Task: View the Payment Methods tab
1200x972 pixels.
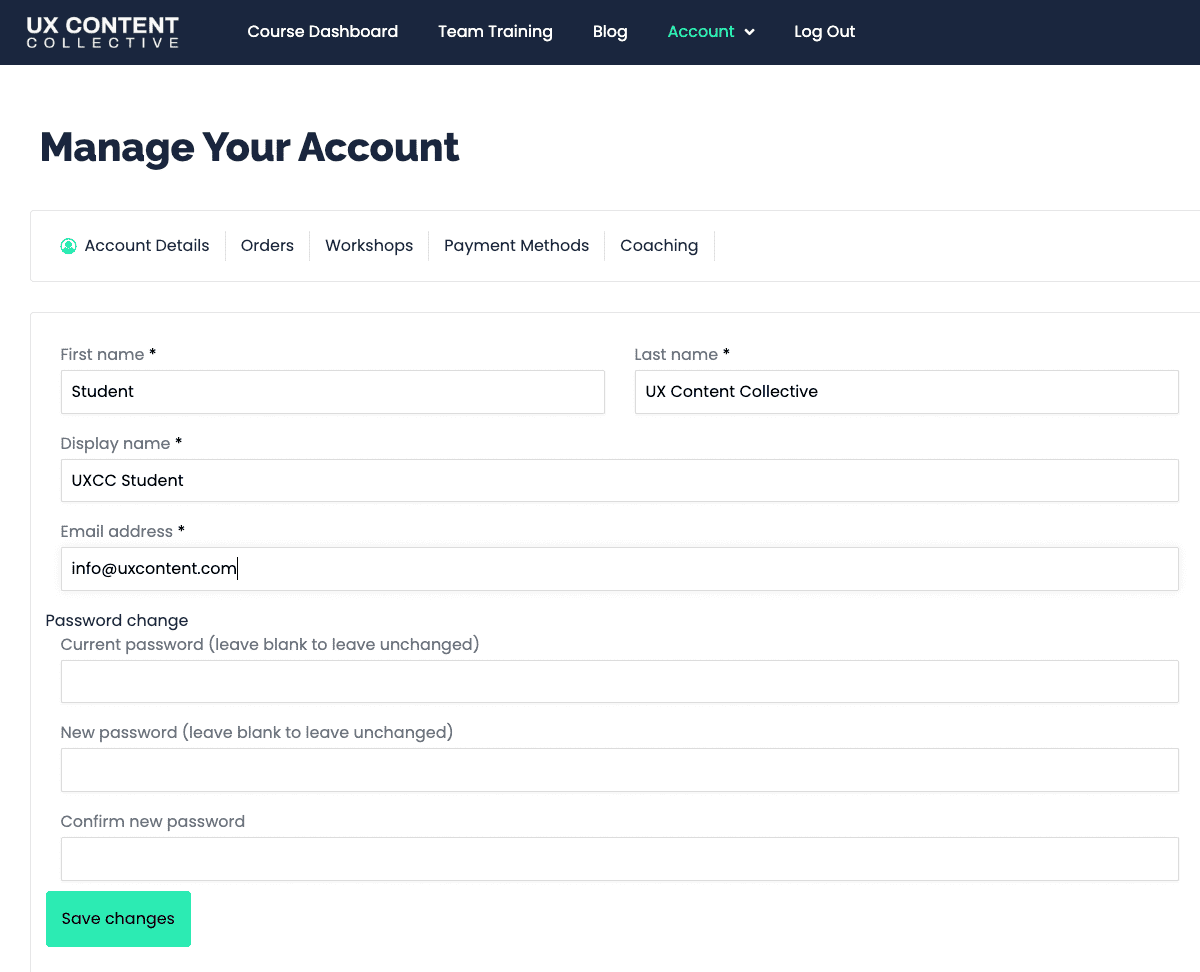Action: point(516,246)
